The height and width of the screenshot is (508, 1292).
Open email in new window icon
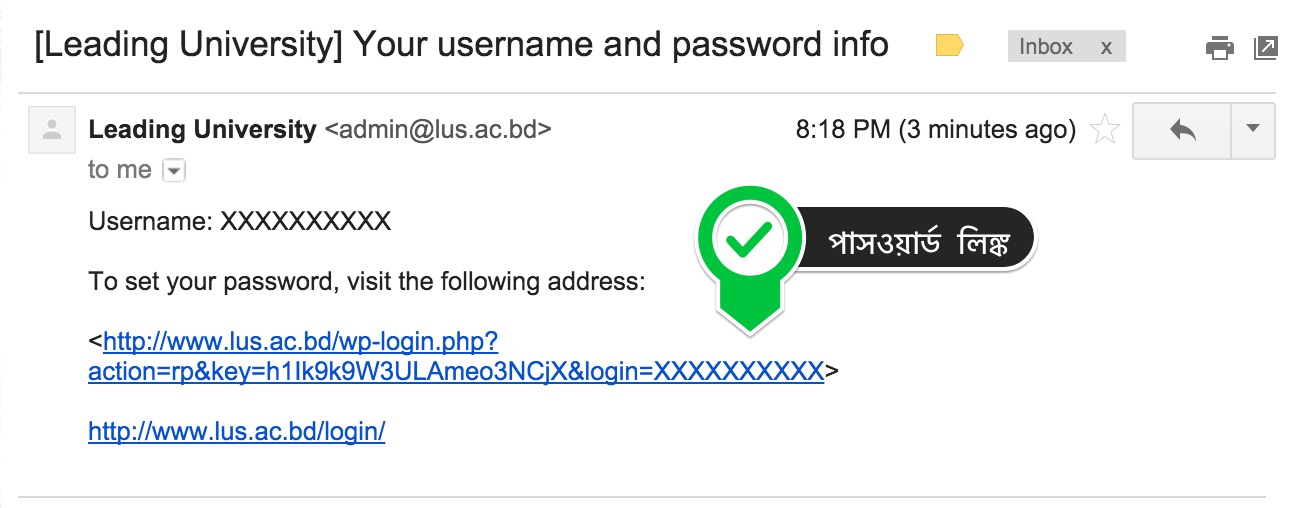pyautogui.click(x=1265, y=47)
